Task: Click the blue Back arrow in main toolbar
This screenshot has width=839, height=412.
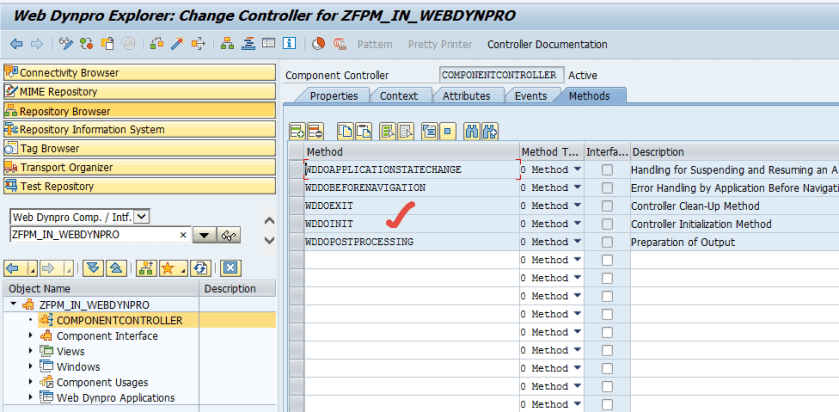Action: tap(16, 44)
